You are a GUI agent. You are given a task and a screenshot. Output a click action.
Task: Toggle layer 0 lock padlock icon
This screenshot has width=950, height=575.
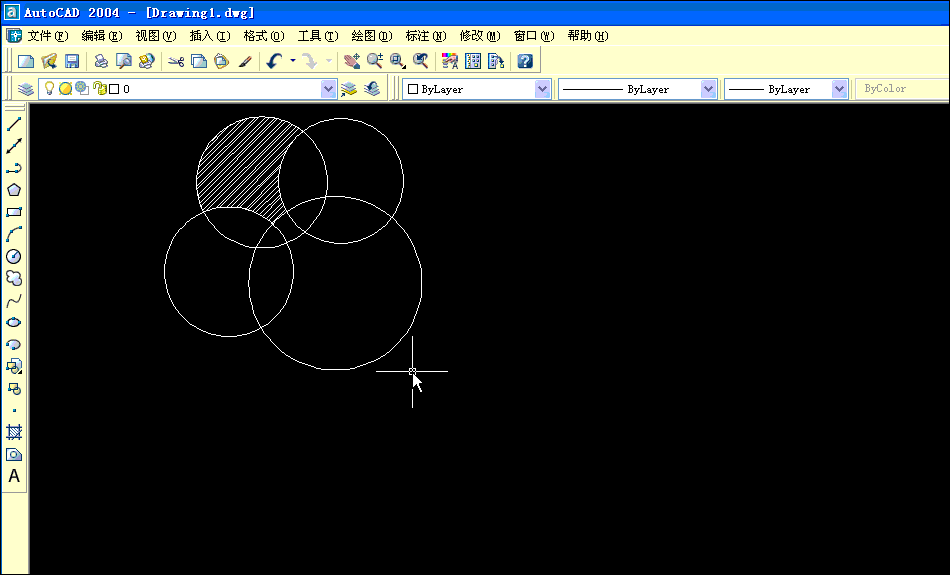point(100,88)
